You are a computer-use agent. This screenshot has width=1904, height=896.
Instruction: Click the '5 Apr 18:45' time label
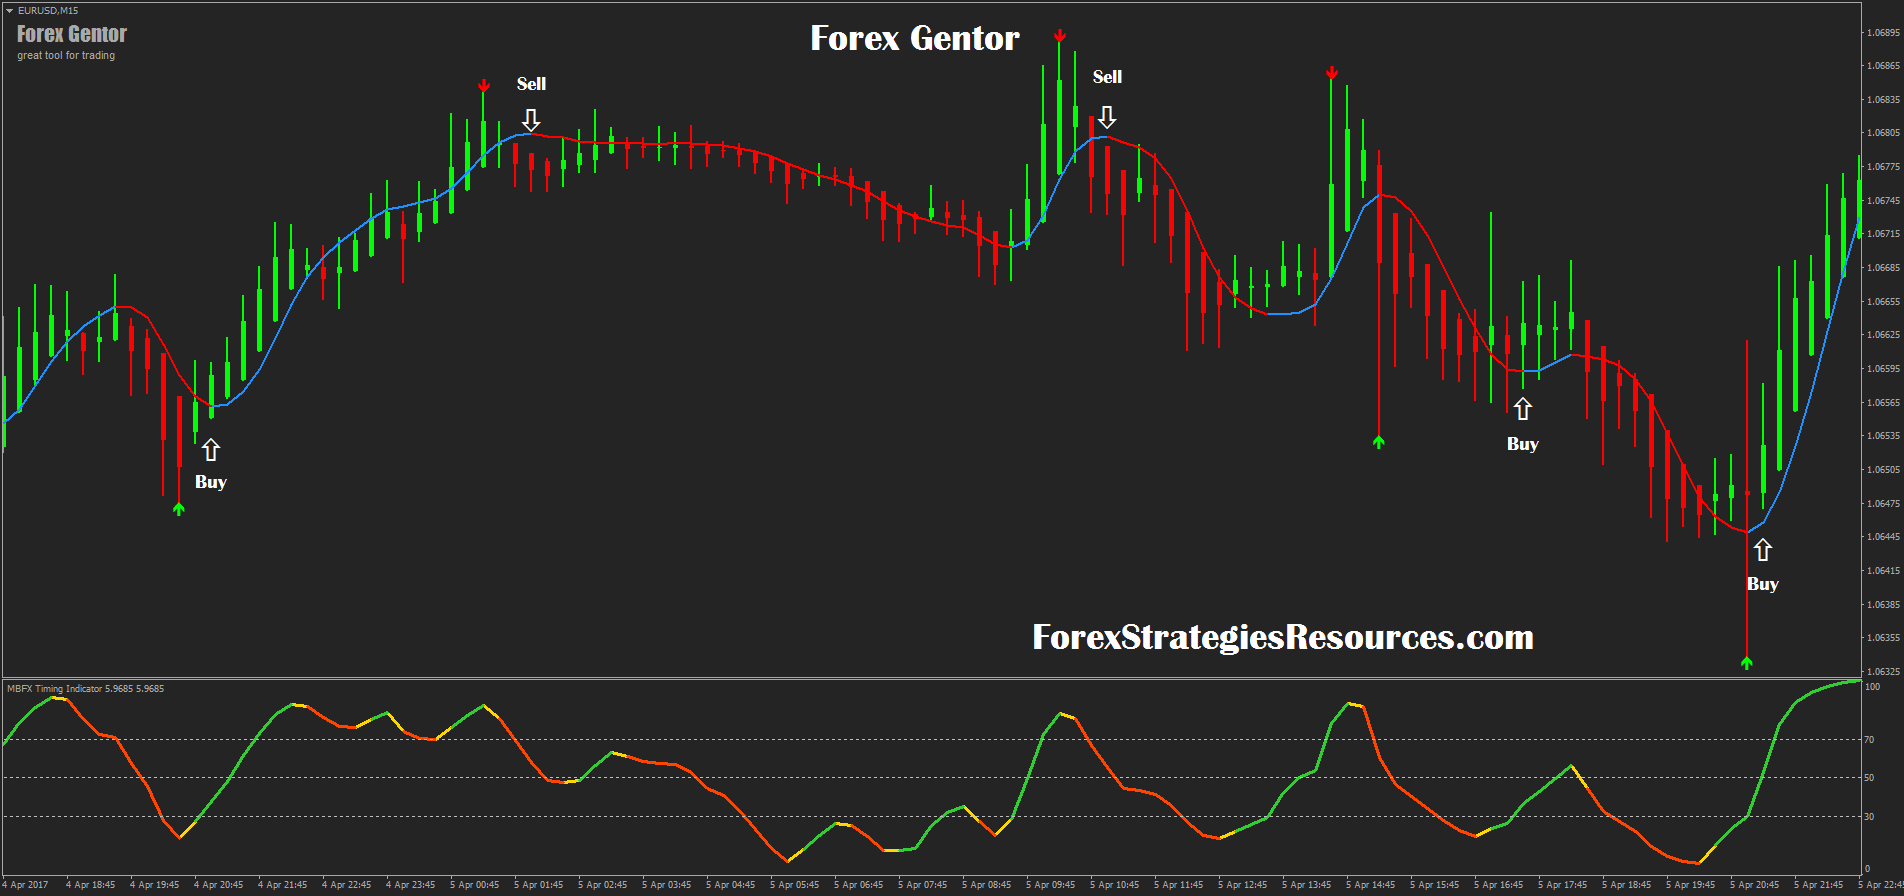1627,885
